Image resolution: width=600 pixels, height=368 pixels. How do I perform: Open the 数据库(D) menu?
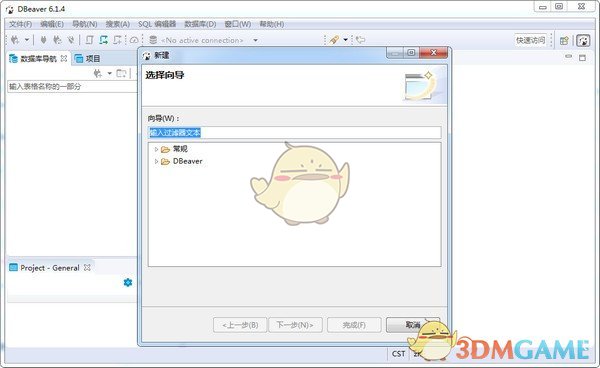pyautogui.click(x=200, y=24)
